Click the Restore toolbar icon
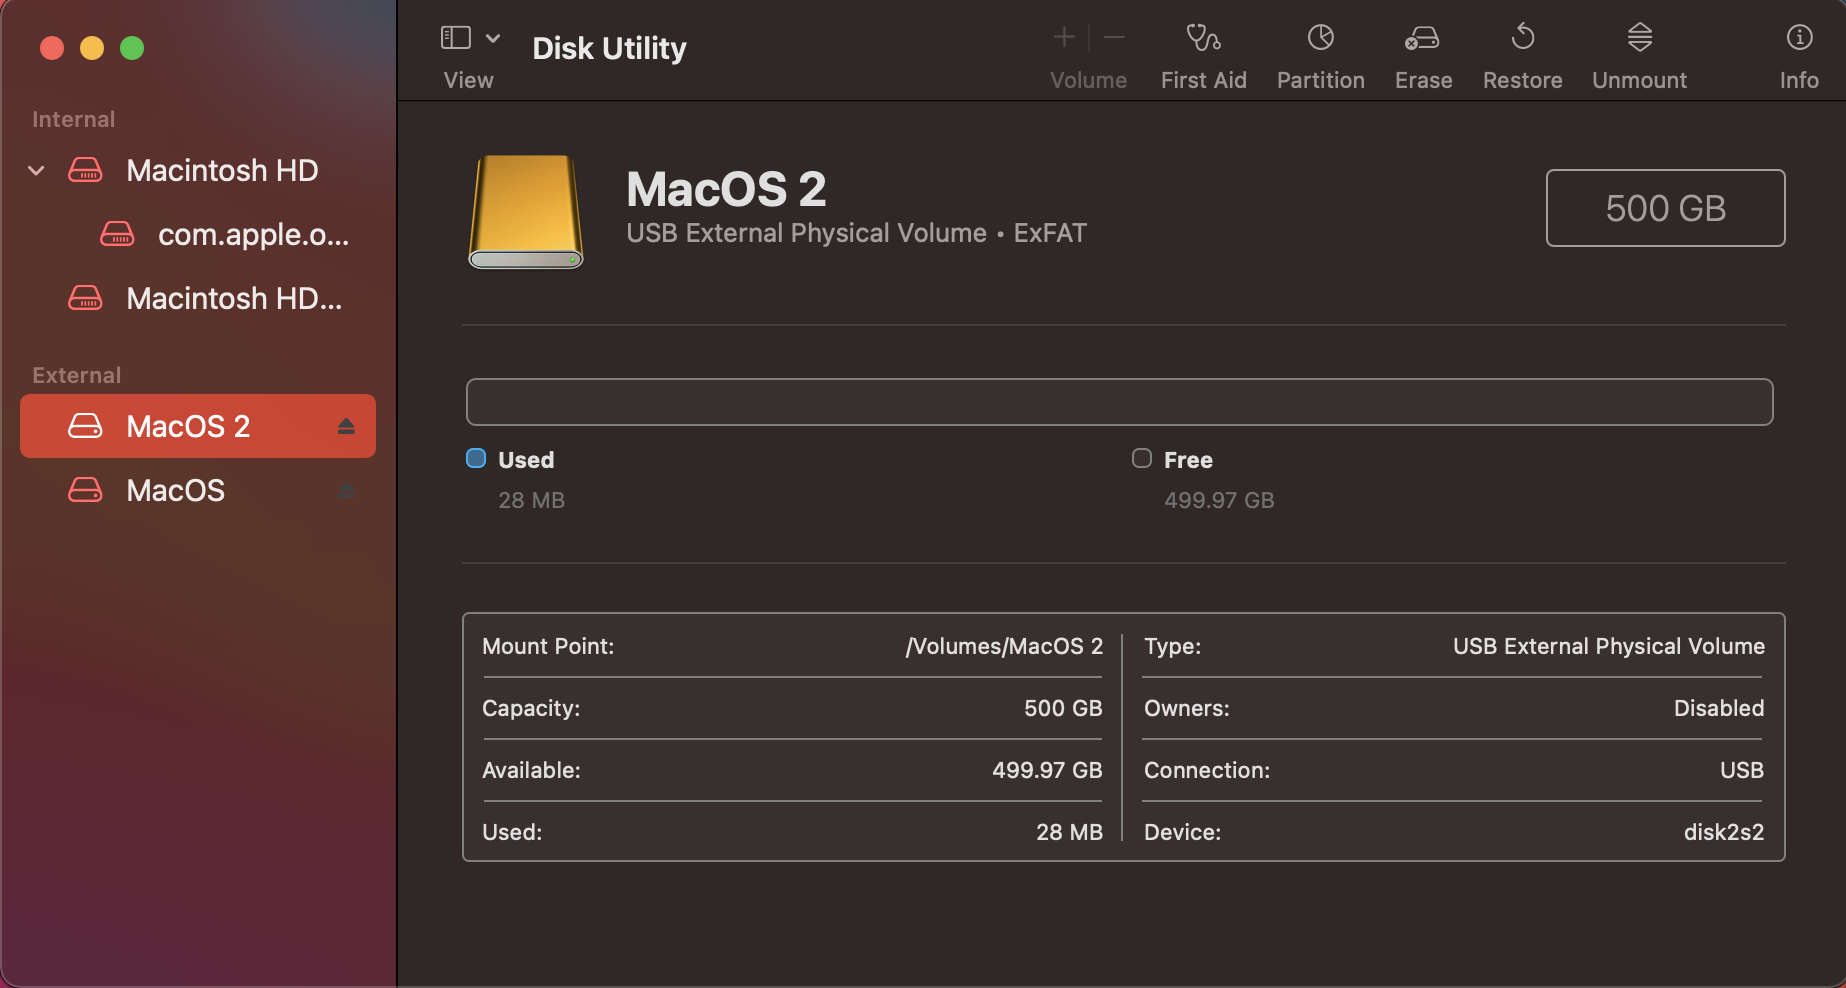This screenshot has height=988, width=1846. (x=1522, y=38)
